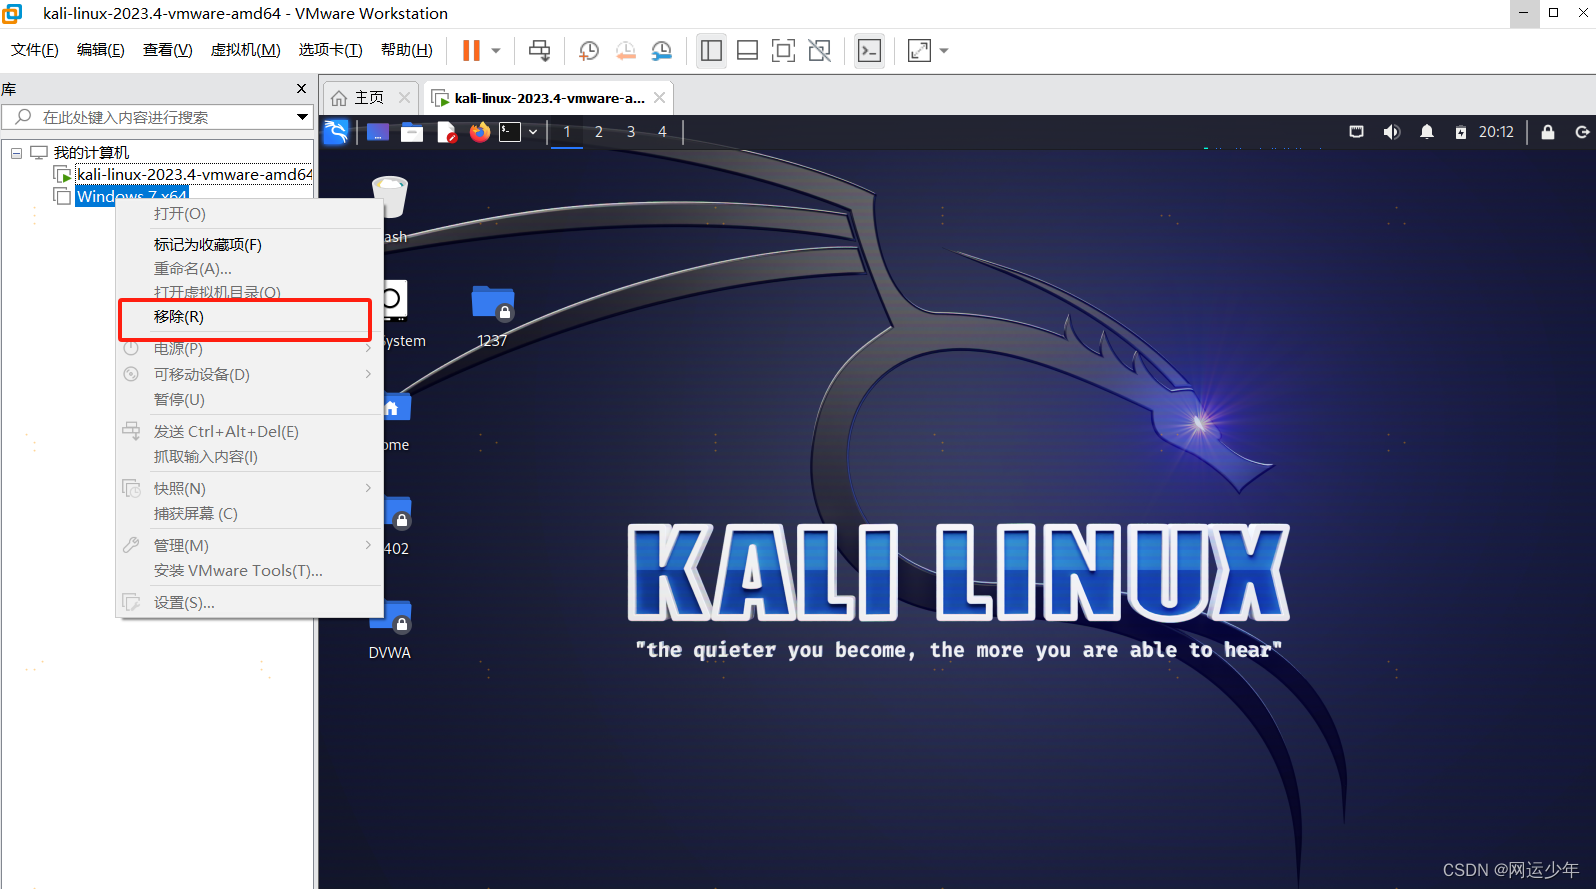
Task: Launch Firefox from the Kali panel
Action: point(480,132)
